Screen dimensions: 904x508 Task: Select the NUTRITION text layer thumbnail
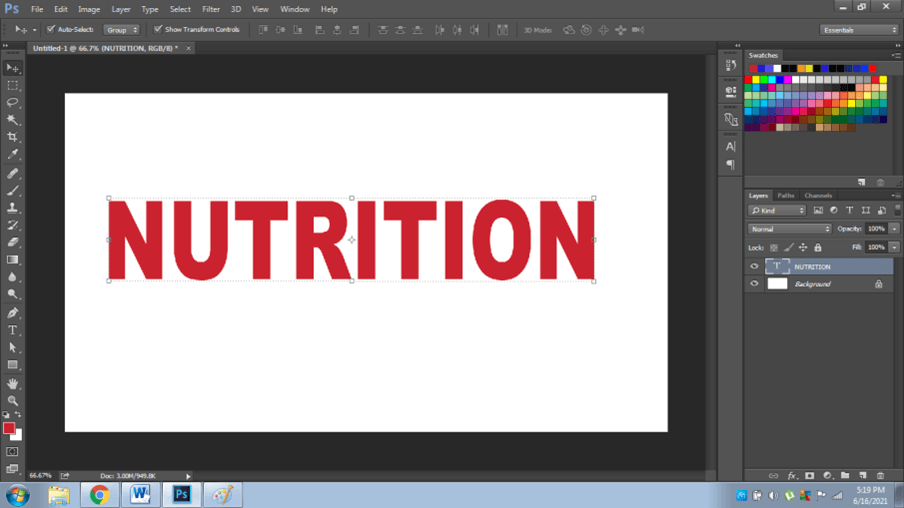(x=777, y=266)
